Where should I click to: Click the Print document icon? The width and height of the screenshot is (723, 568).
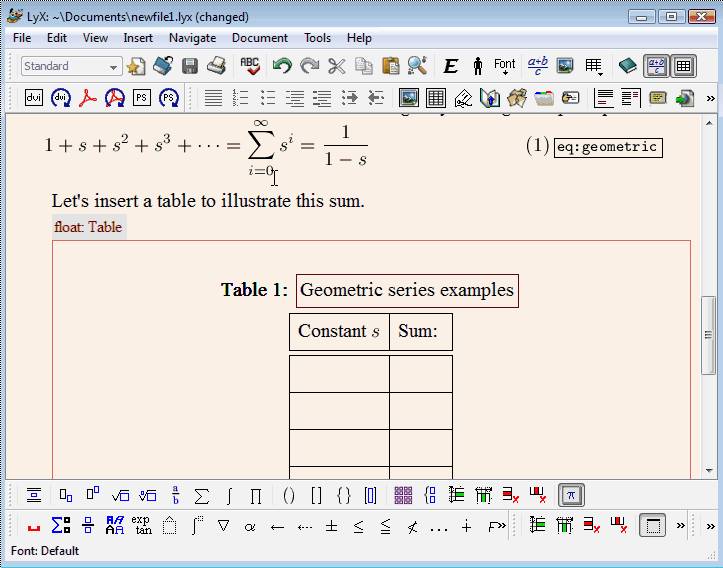pos(216,66)
